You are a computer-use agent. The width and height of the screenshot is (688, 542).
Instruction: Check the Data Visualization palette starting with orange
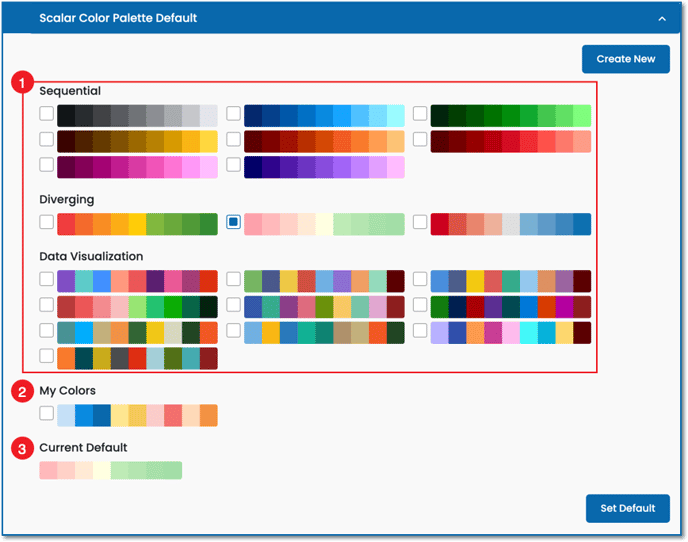(x=47, y=356)
